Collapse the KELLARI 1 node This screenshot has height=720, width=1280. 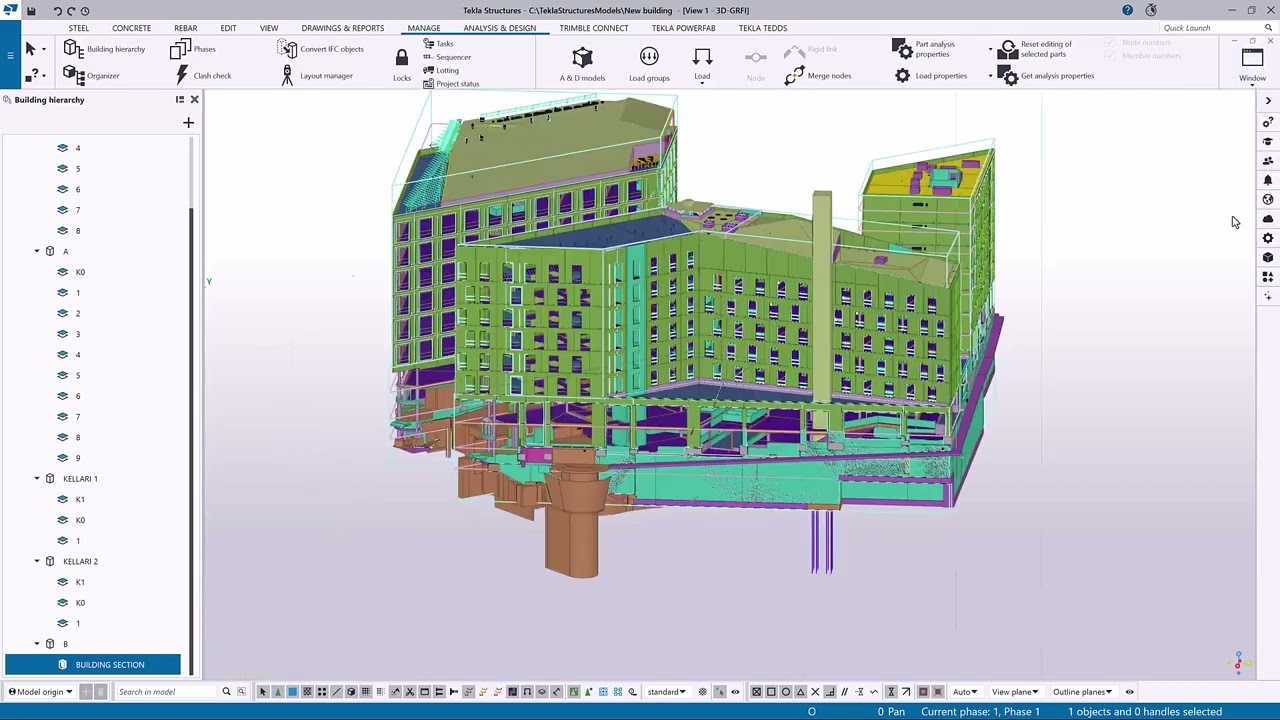click(x=37, y=478)
